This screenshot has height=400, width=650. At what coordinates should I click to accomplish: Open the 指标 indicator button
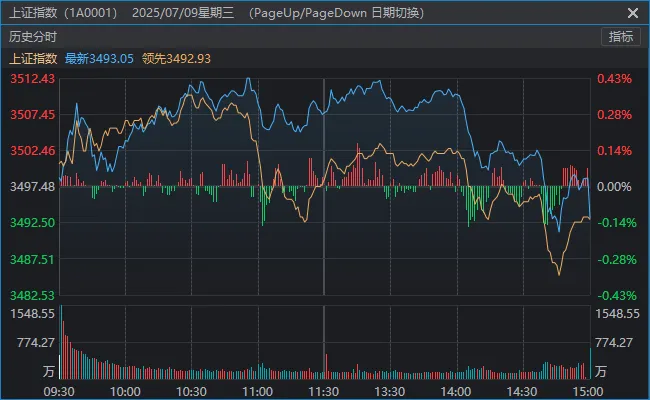(621, 36)
